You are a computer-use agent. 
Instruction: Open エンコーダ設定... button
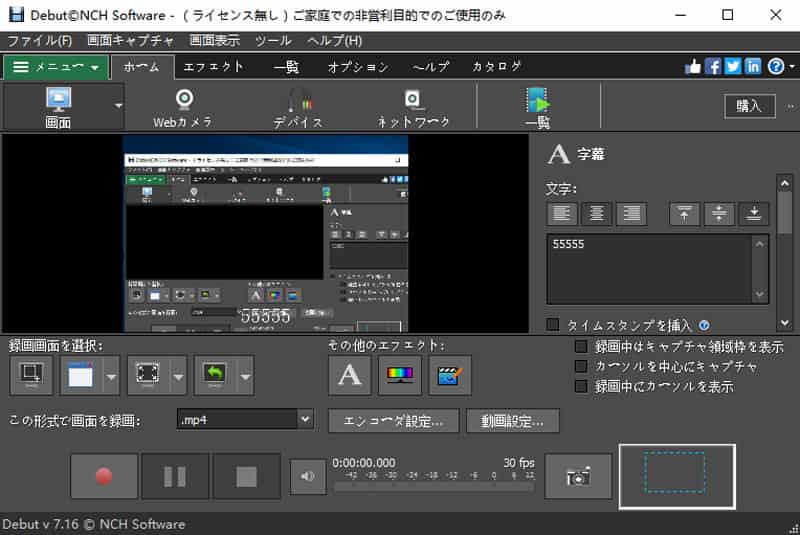coord(393,421)
